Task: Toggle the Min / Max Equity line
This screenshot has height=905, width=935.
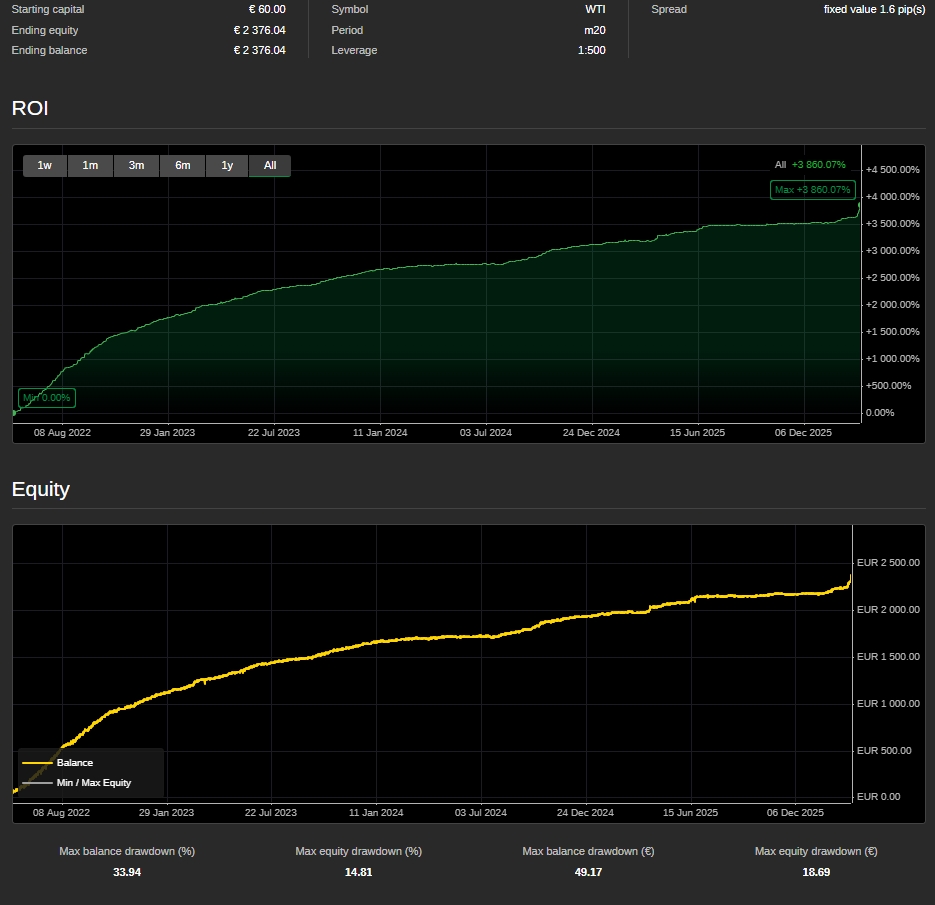Action: coord(93,783)
